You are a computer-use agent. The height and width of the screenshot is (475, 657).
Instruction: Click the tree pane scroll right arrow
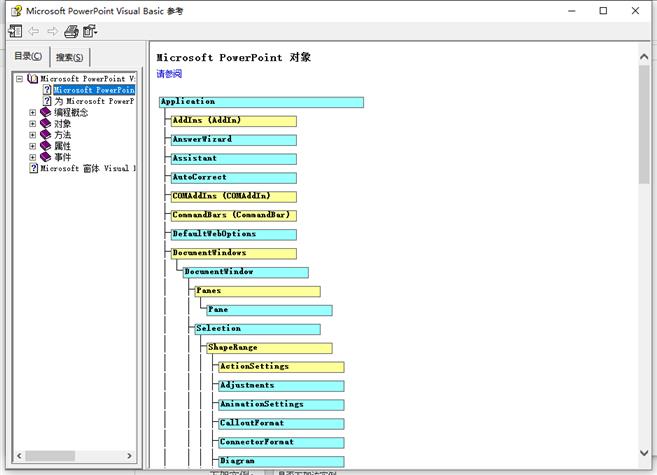click(129, 456)
